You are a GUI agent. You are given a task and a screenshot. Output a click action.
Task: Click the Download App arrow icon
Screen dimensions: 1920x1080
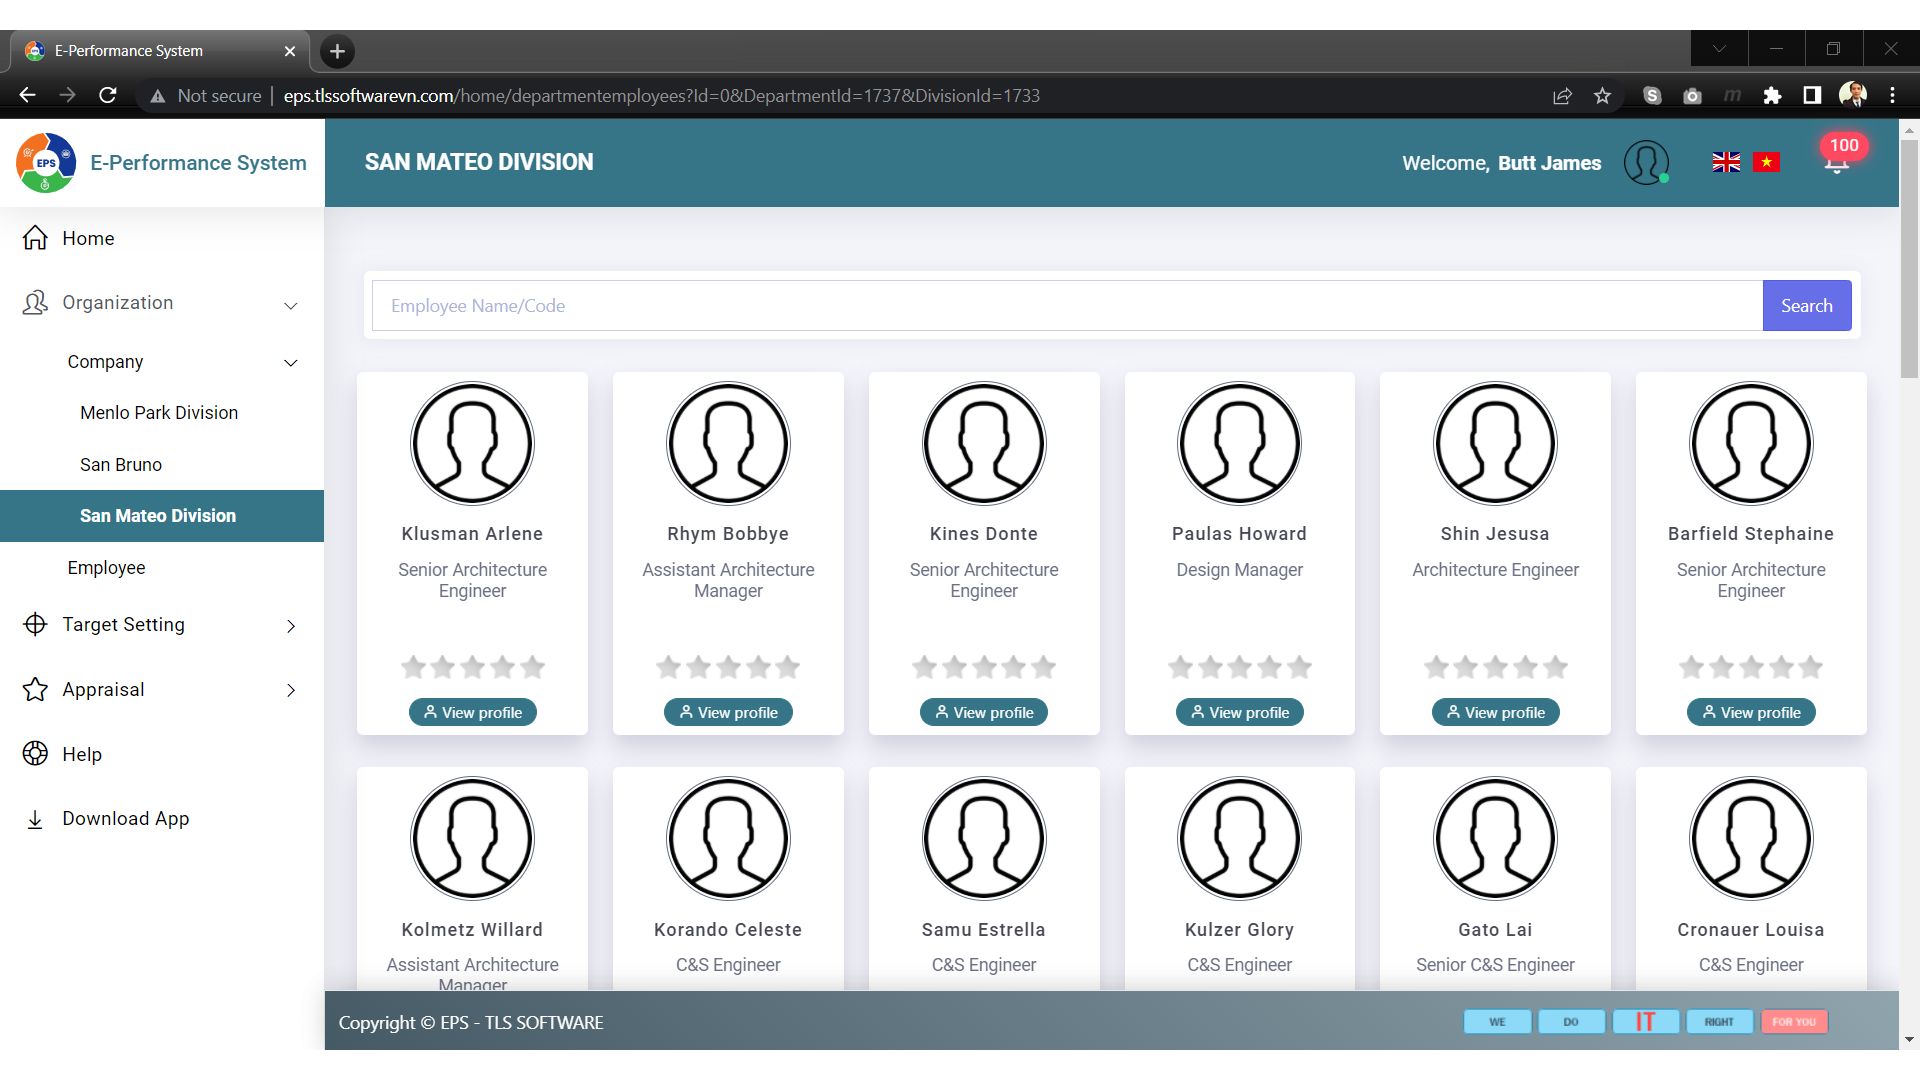[x=35, y=819]
